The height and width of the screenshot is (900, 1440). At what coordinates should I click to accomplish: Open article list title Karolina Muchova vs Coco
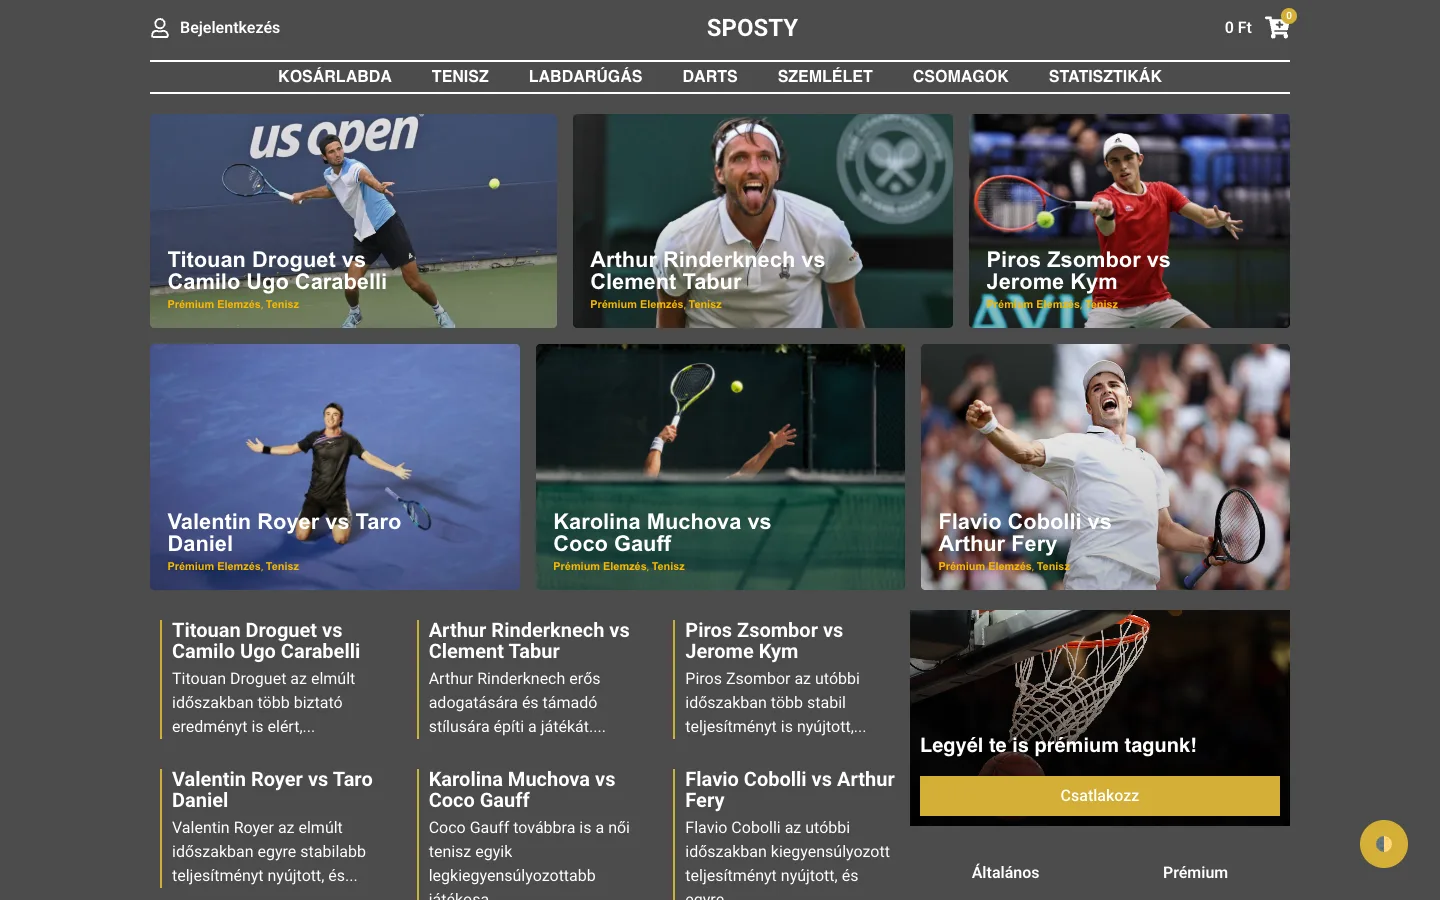[522, 790]
